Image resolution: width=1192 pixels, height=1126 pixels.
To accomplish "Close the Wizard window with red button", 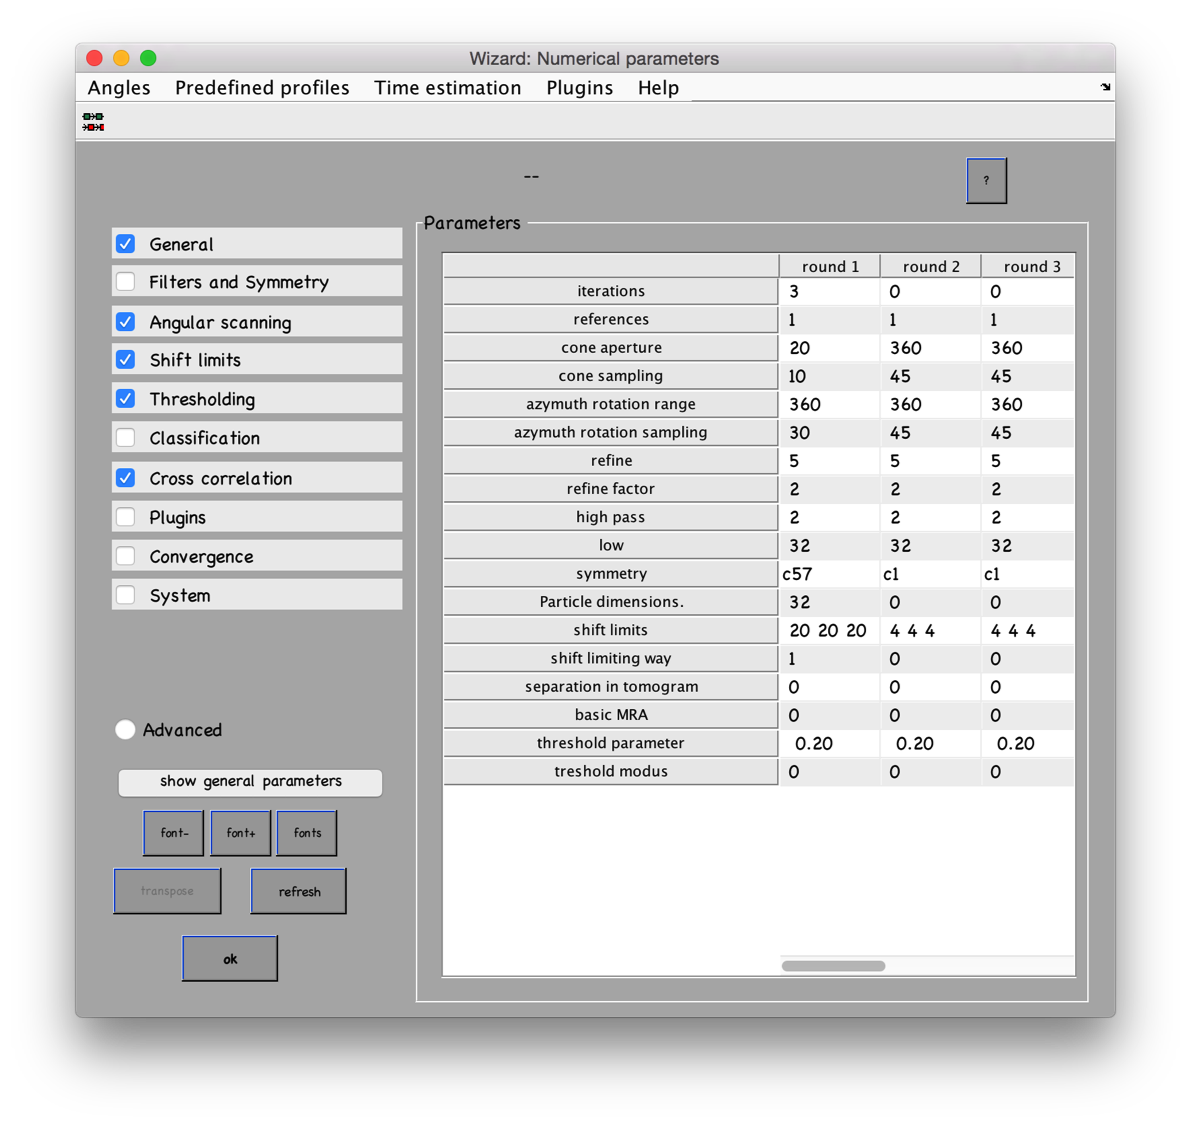I will 94,58.
